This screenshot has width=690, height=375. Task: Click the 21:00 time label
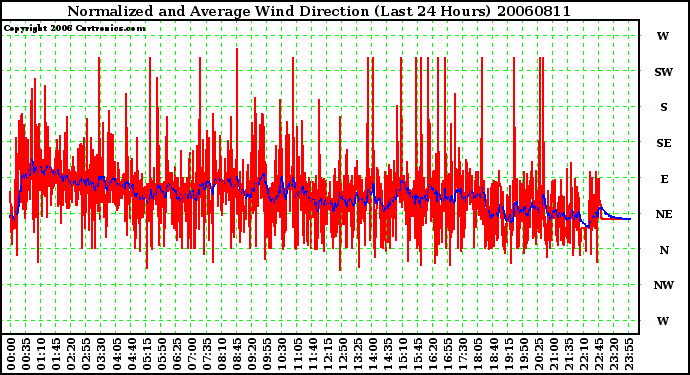[x=553, y=354]
